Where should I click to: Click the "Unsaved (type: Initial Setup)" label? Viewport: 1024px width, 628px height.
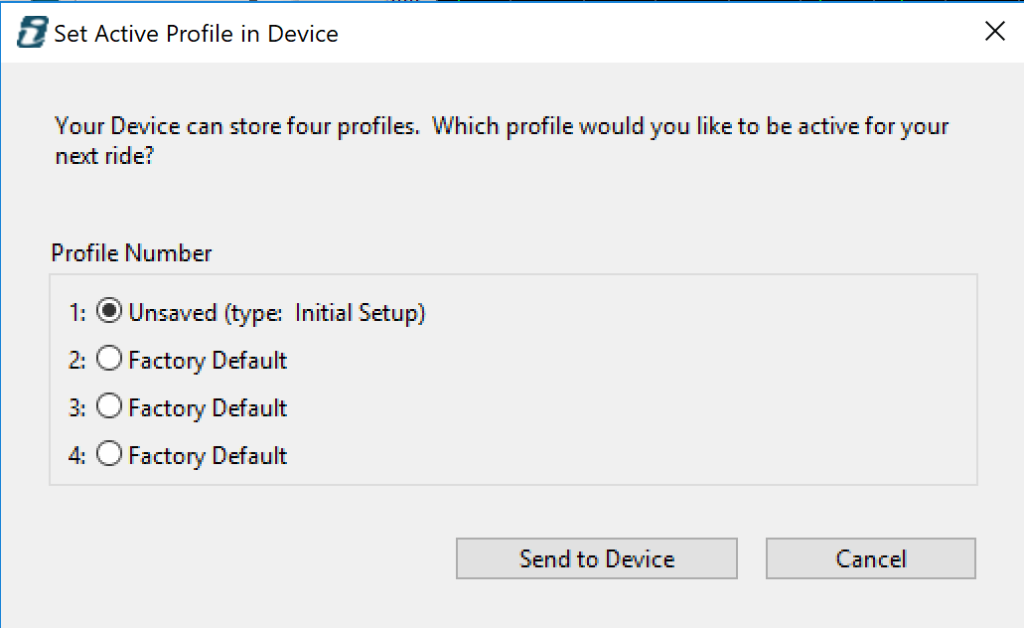click(277, 313)
